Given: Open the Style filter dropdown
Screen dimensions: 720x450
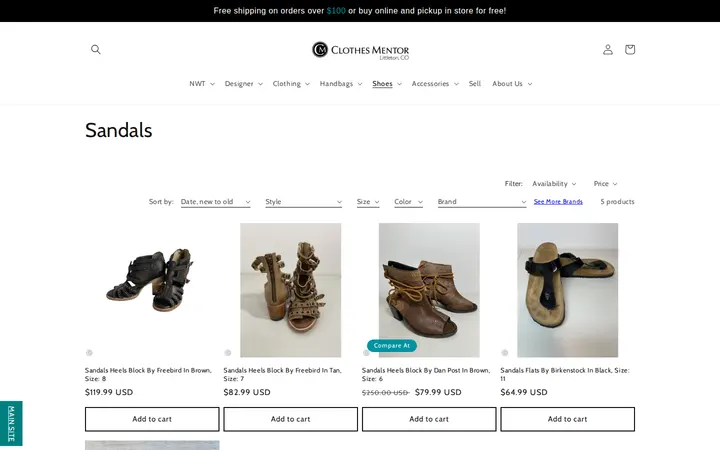Looking at the screenshot, I should coord(304,202).
